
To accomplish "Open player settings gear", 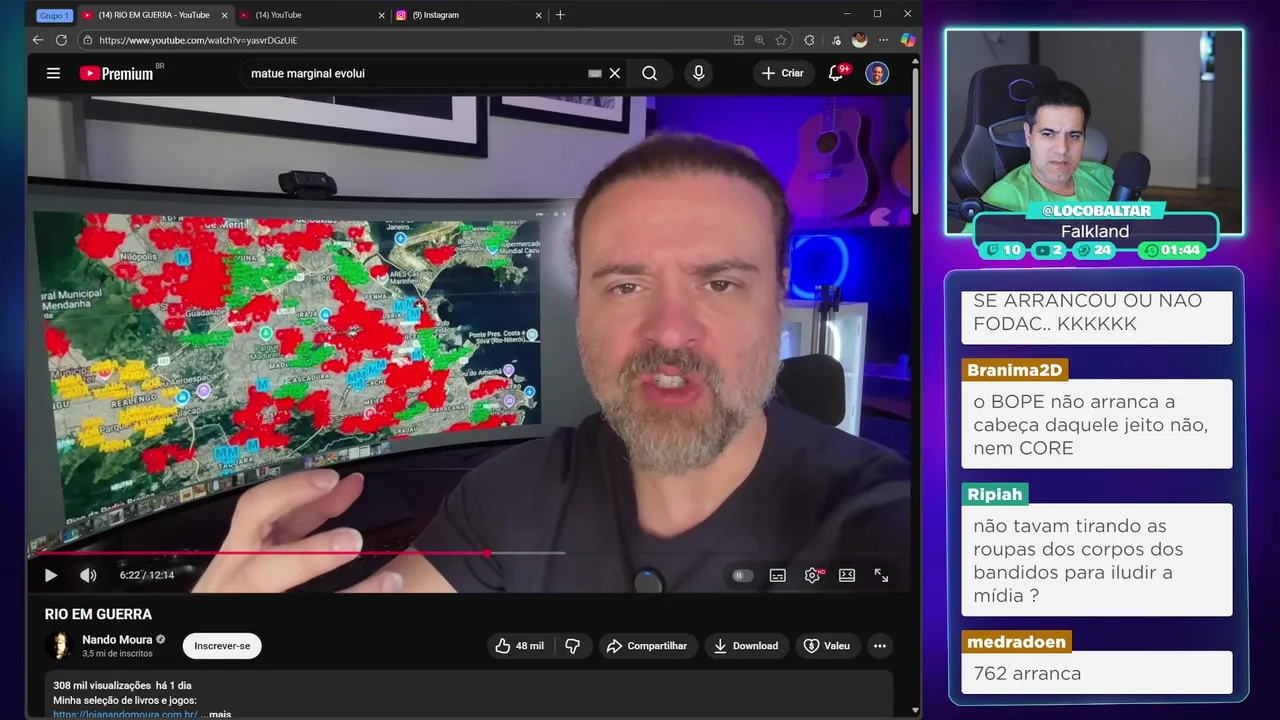I will 813,575.
